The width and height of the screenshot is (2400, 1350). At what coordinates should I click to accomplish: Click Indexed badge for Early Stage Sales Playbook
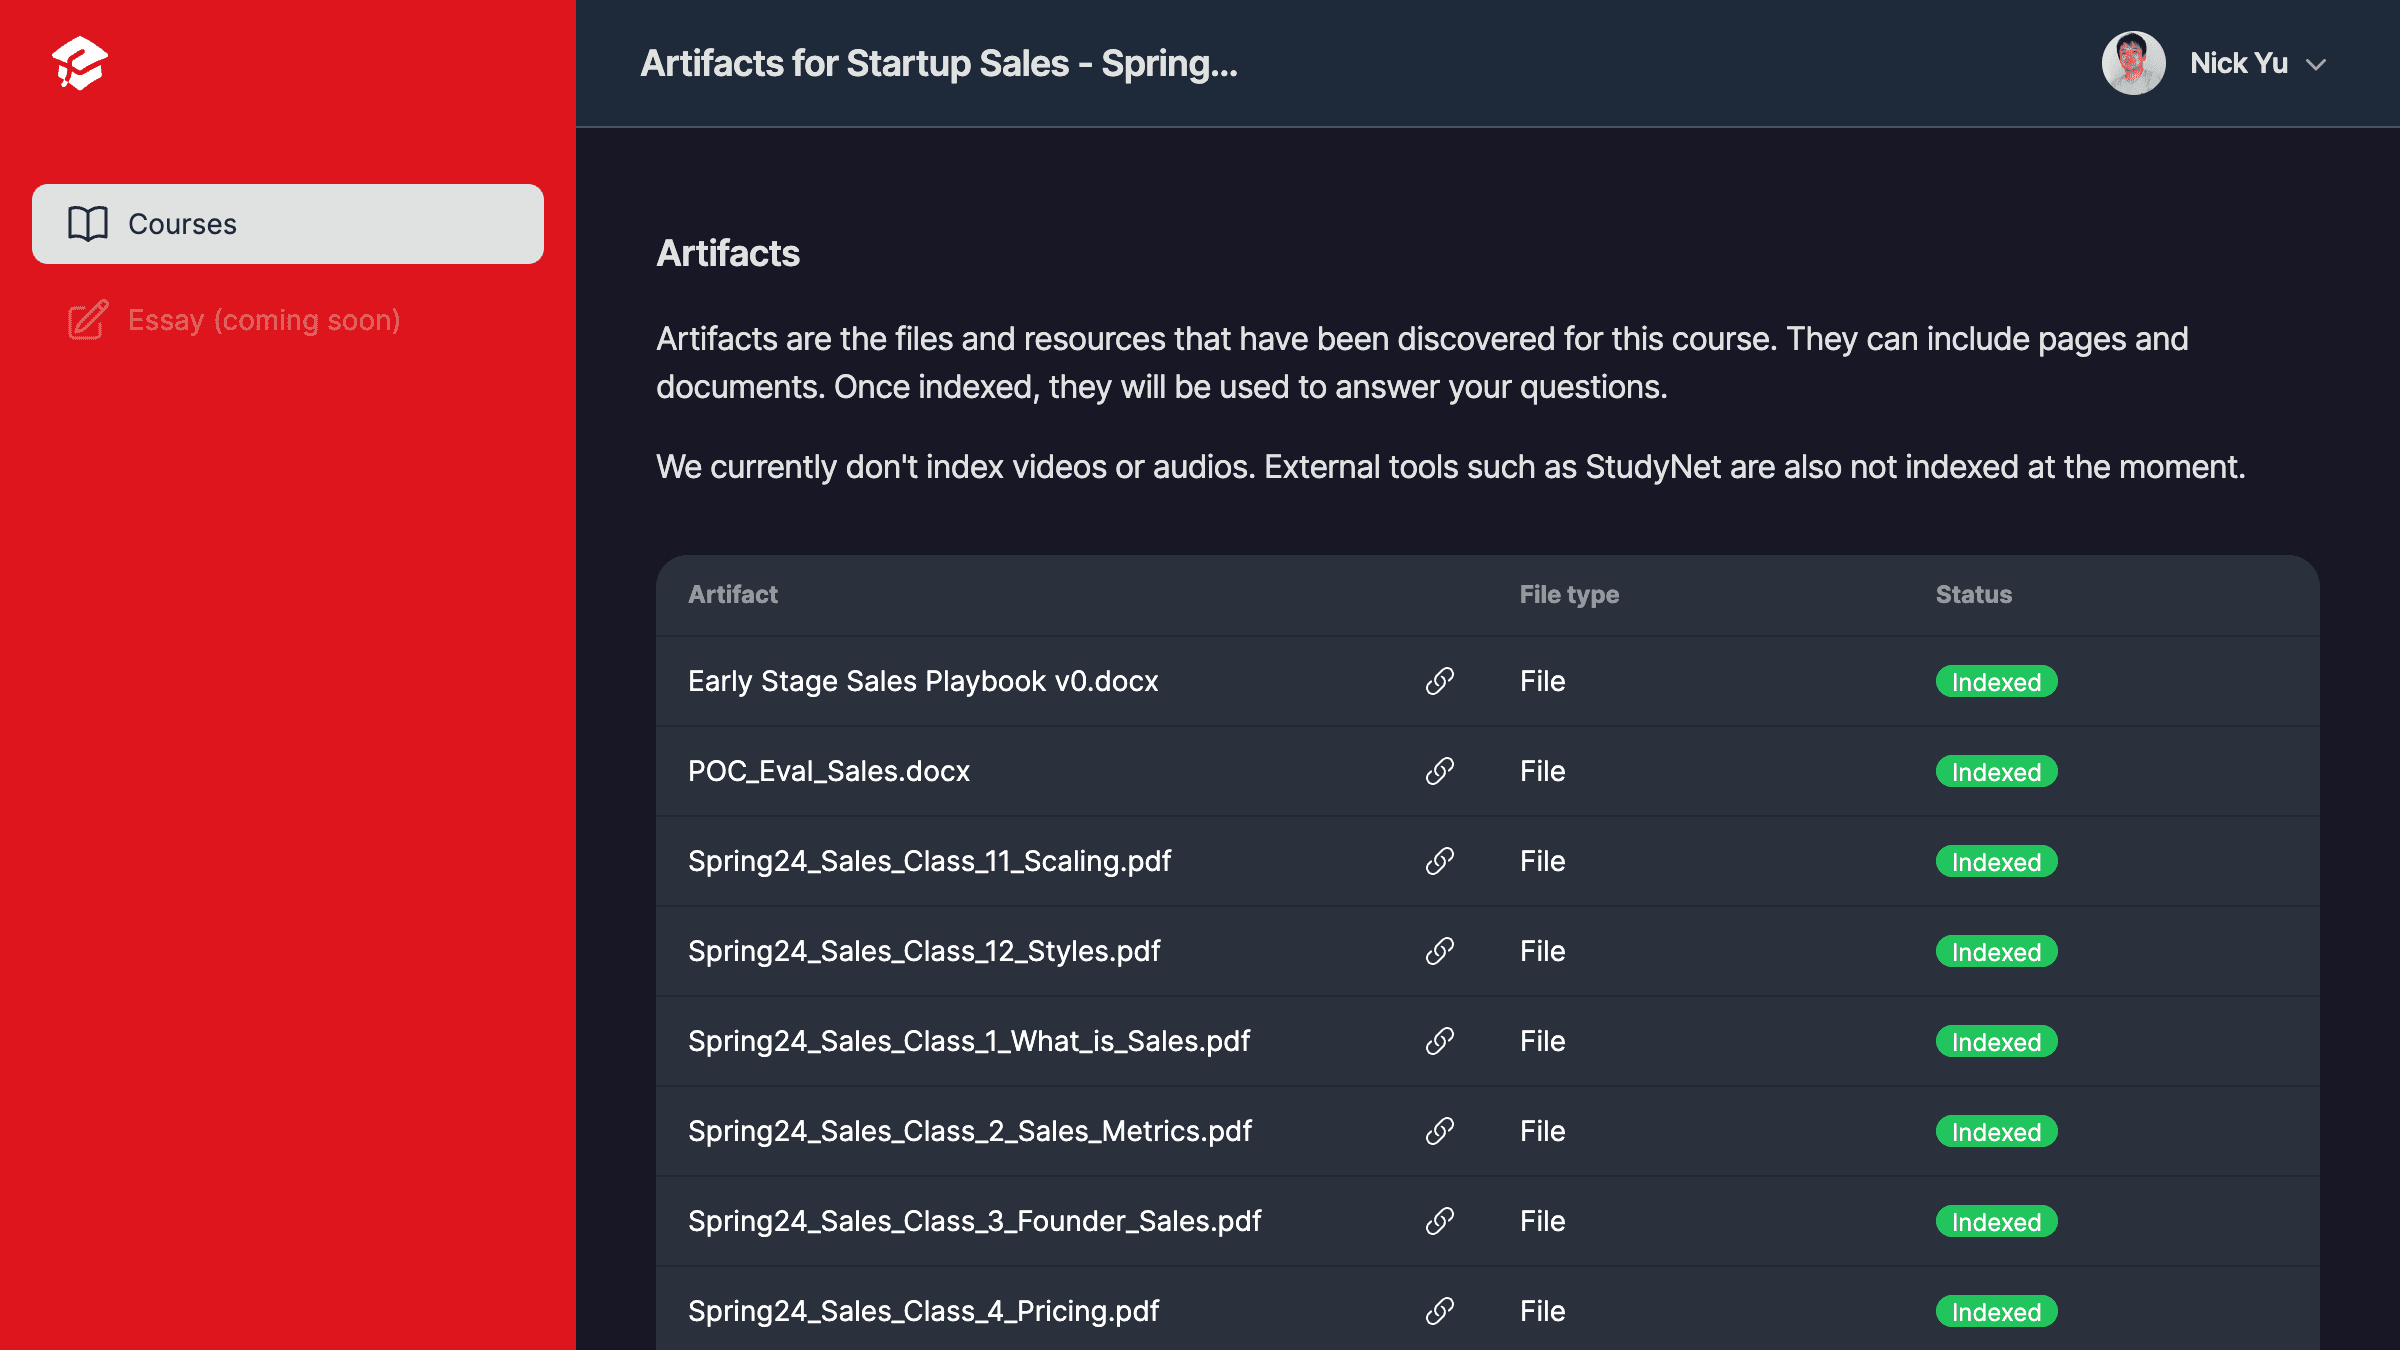[x=1996, y=682]
